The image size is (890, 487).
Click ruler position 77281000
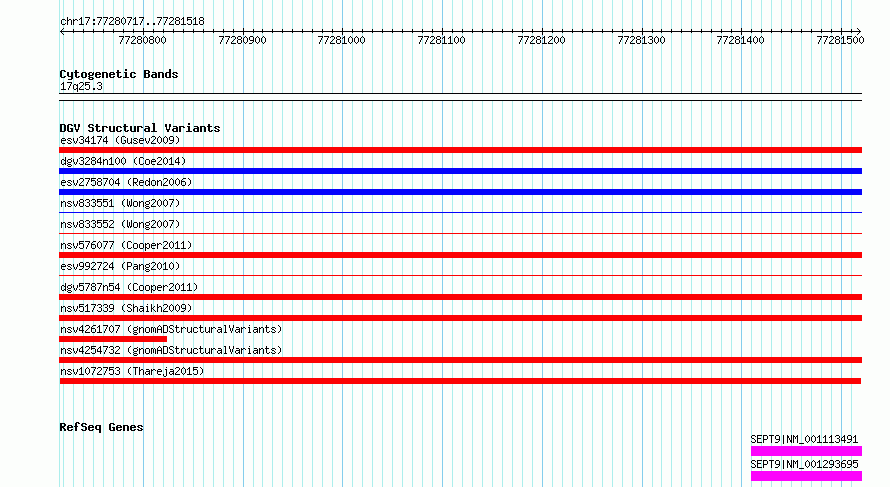[x=342, y=40]
